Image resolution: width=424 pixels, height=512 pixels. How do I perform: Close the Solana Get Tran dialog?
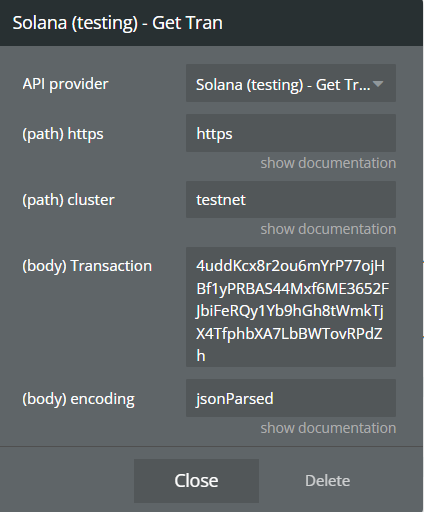point(196,481)
